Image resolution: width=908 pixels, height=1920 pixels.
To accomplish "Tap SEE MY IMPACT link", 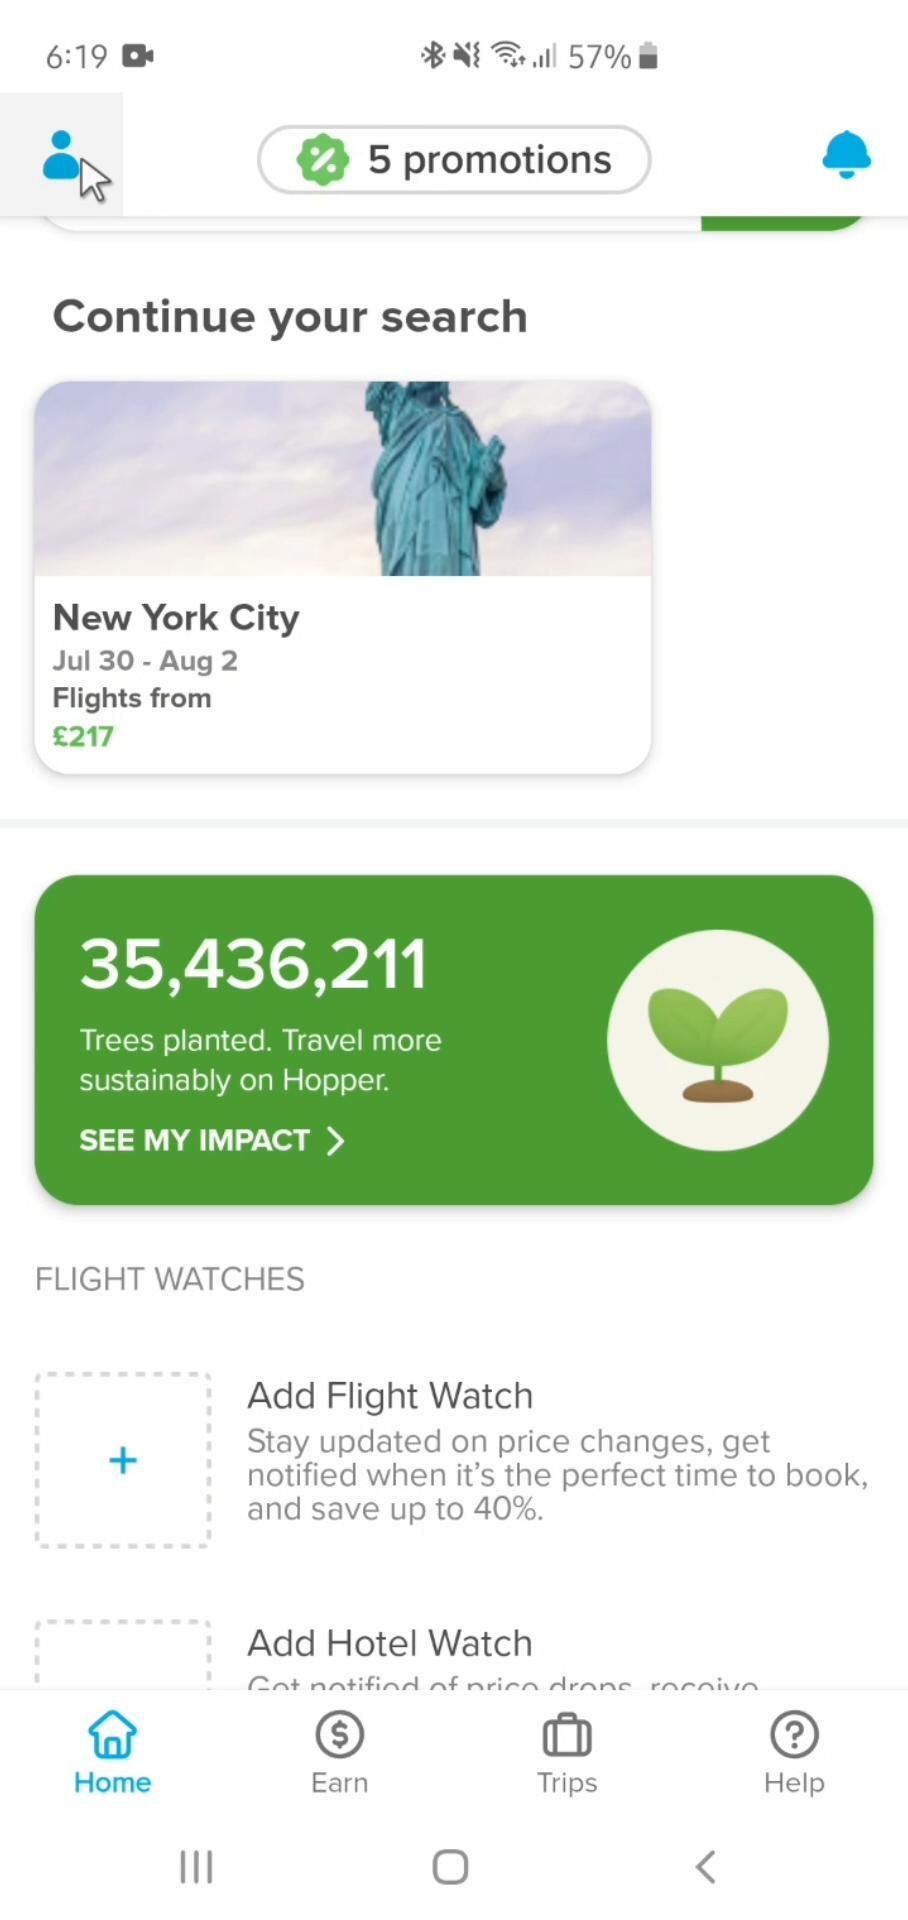I will (x=195, y=1141).
